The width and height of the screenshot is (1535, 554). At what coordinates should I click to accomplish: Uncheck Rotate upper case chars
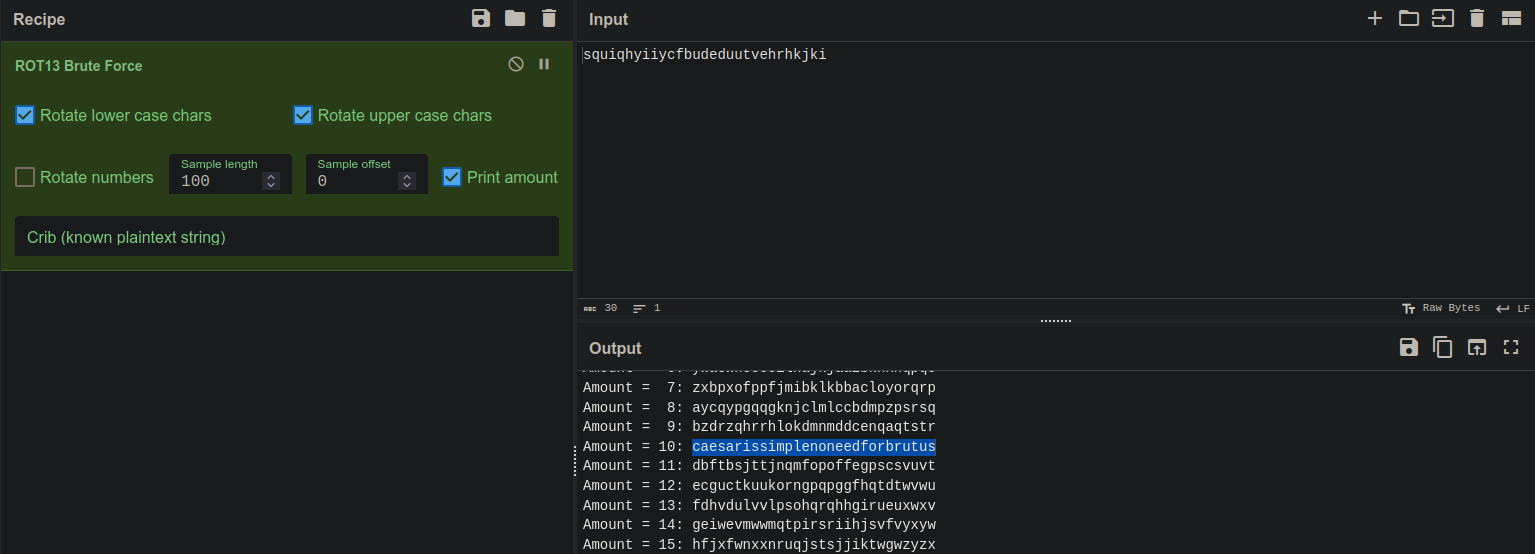[303, 115]
